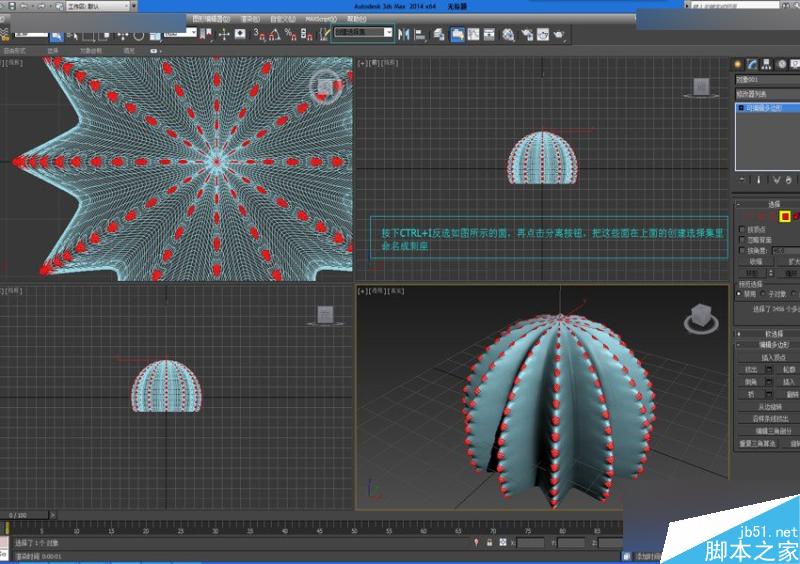This screenshot has height=564, width=800.
Task: Click frame 50 on the timeline
Action: pos(354,530)
